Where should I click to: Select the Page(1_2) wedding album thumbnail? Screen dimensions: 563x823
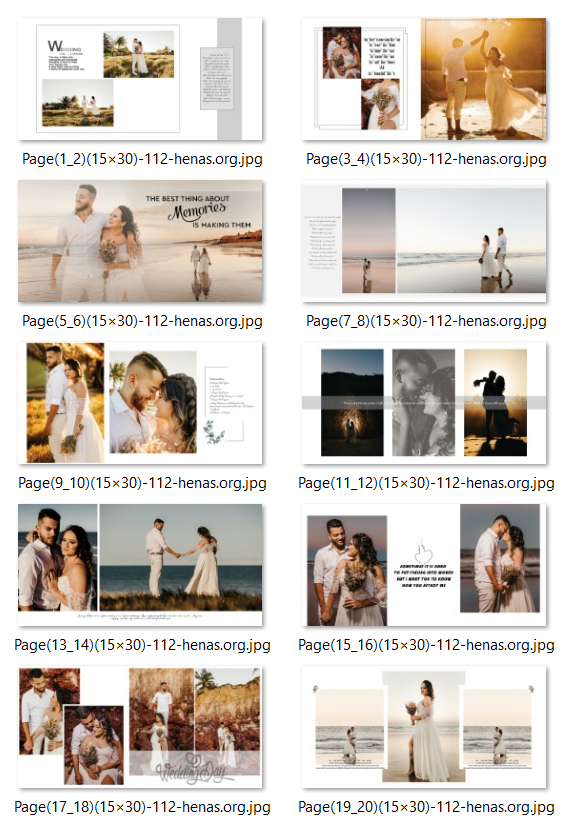tap(140, 79)
